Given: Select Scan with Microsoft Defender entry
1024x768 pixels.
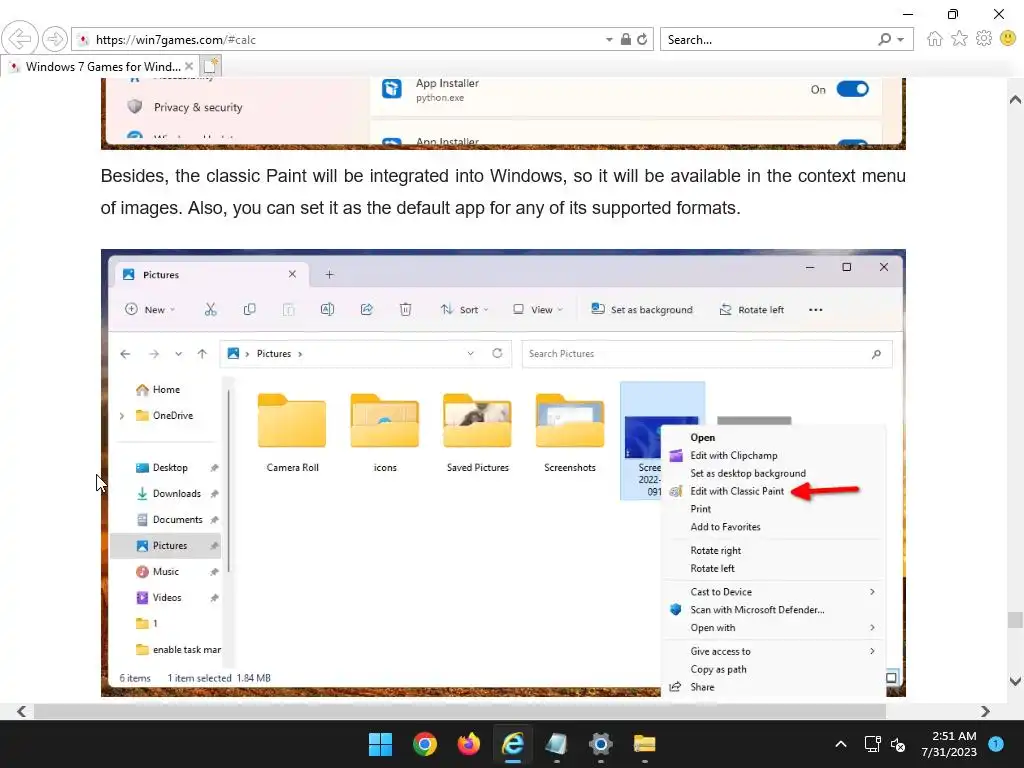Looking at the screenshot, I should coord(757,610).
